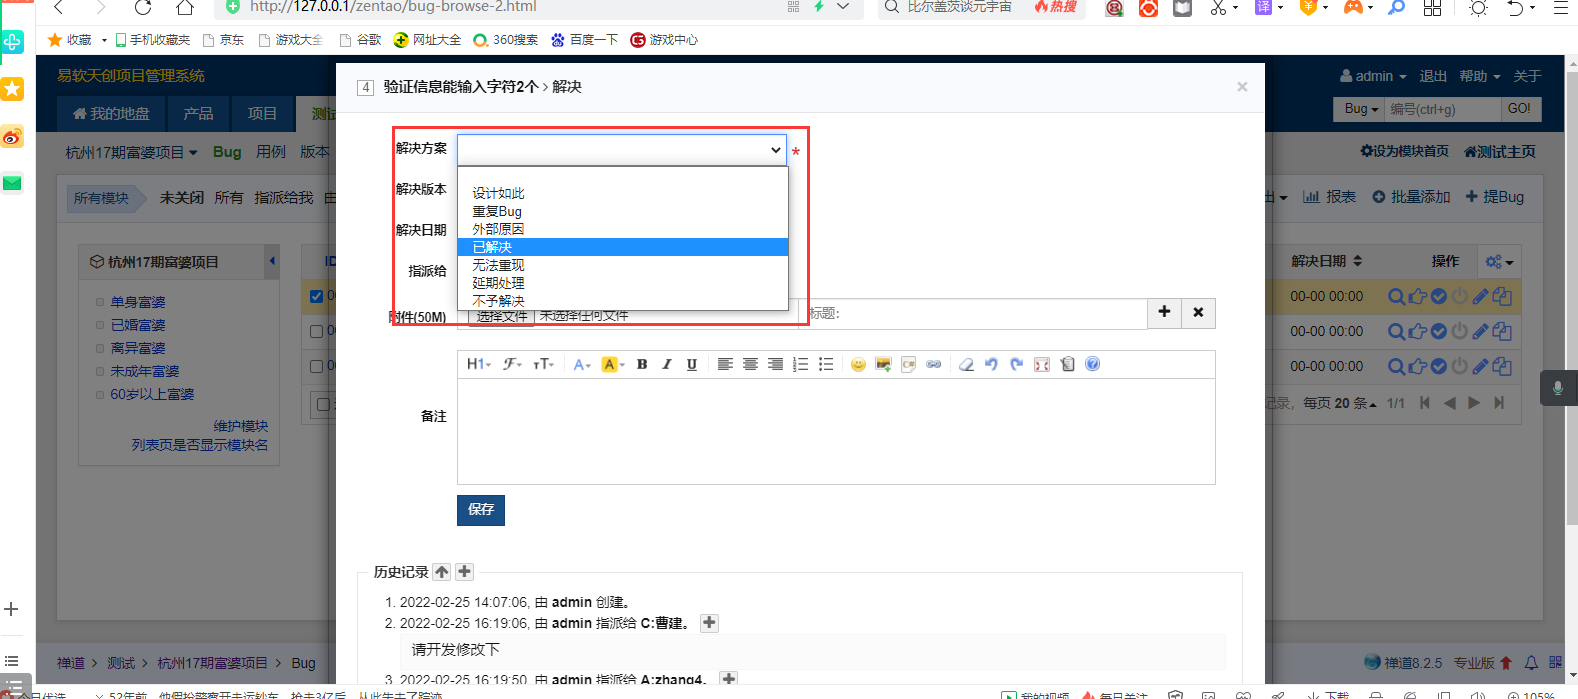Open editor help about icon
The height and width of the screenshot is (699, 1578).
[x=1092, y=364]
